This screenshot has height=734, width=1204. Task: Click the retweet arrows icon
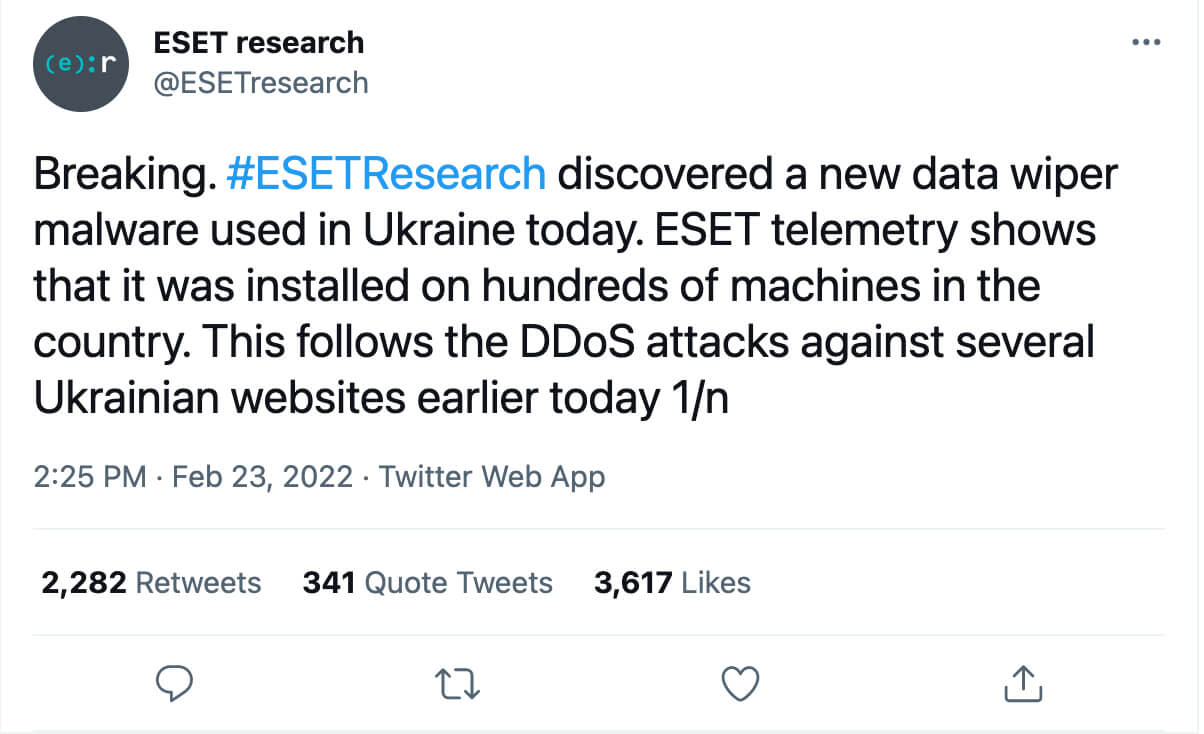point(459,684)
